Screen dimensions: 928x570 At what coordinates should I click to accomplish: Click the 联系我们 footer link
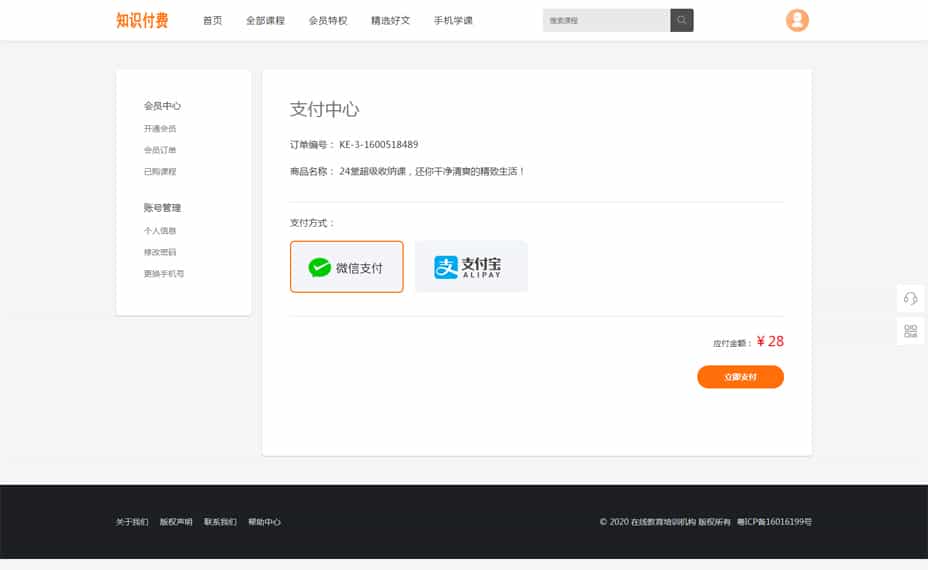[220, 521]
